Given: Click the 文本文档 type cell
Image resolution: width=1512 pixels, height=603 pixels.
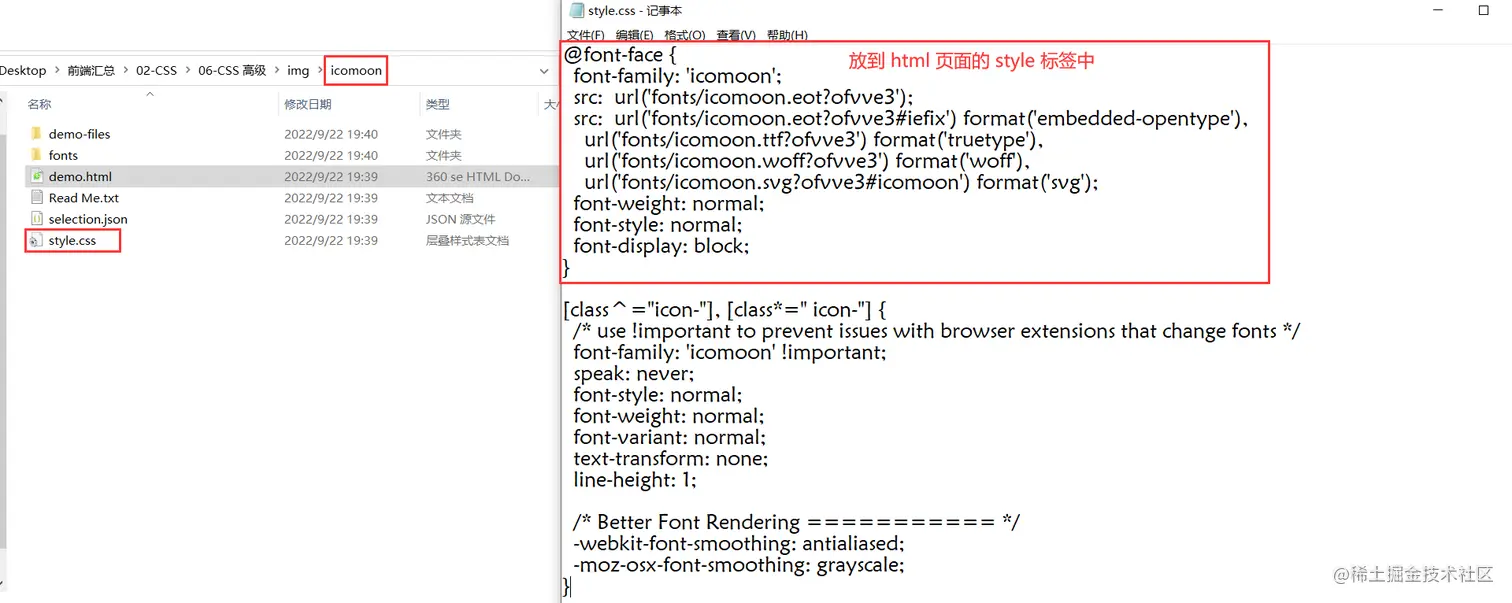Looking at the screenshot, I should click(x=449, y=198).
